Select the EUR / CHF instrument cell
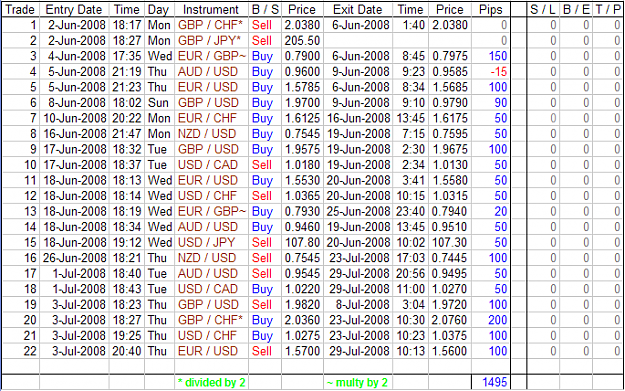The width and height of the screenshot is (625, 391). [207, 118]
